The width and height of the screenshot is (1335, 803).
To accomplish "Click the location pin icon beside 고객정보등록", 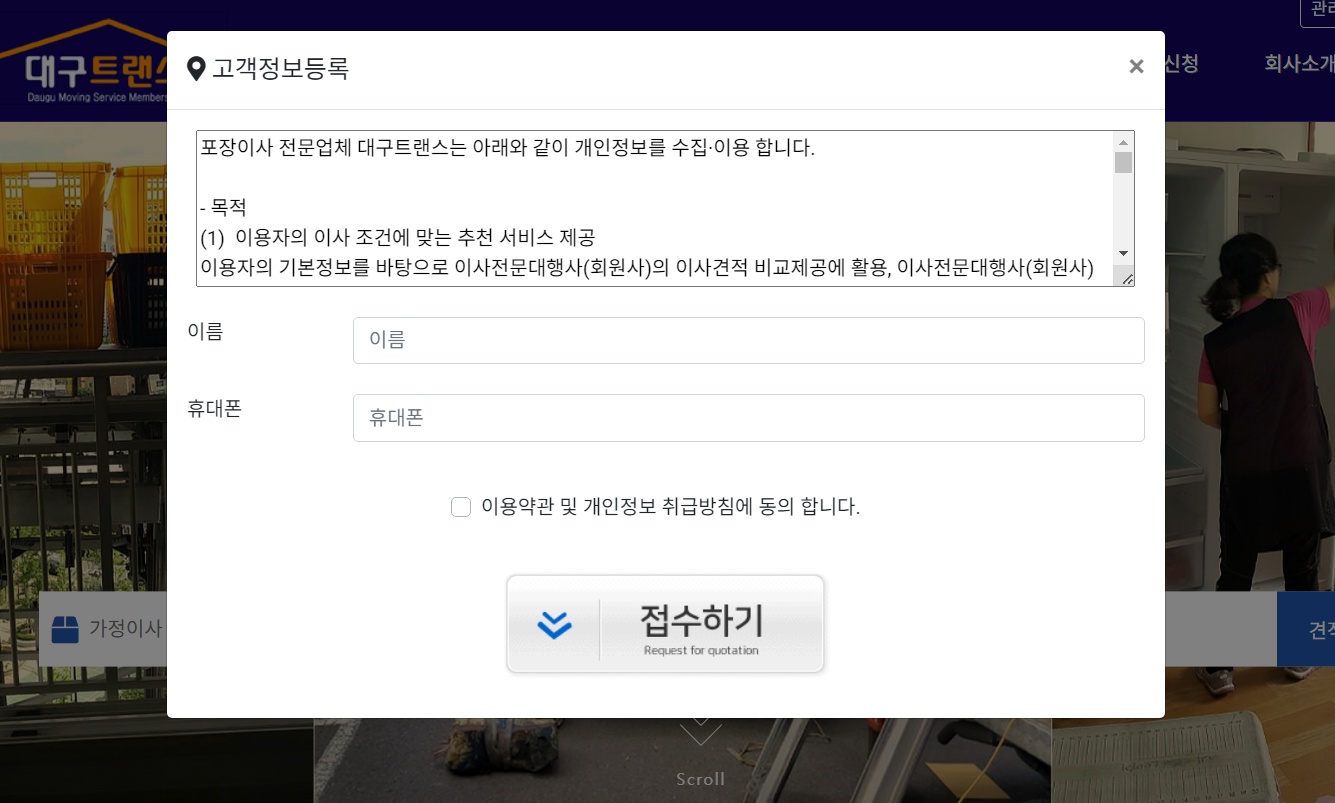I will (197, 69).
